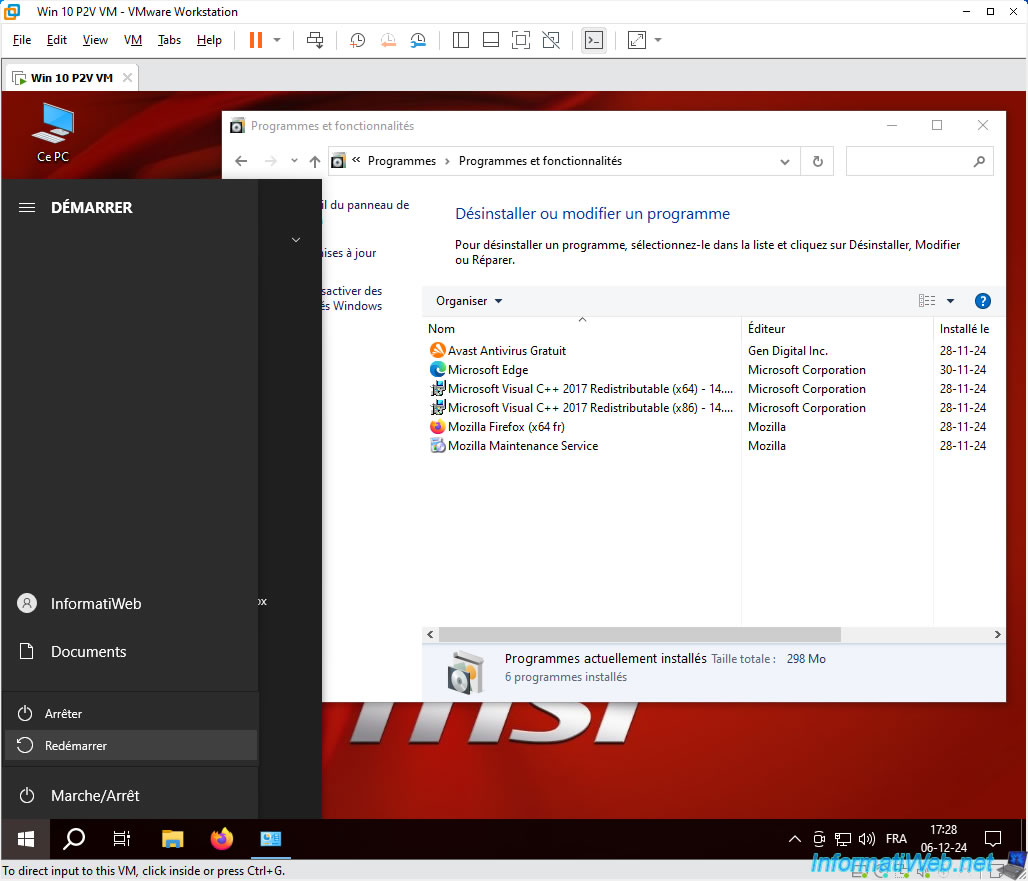Expand the power options dropdown next to pause
The image size is (1028, 881).
[x=277, y=41]
